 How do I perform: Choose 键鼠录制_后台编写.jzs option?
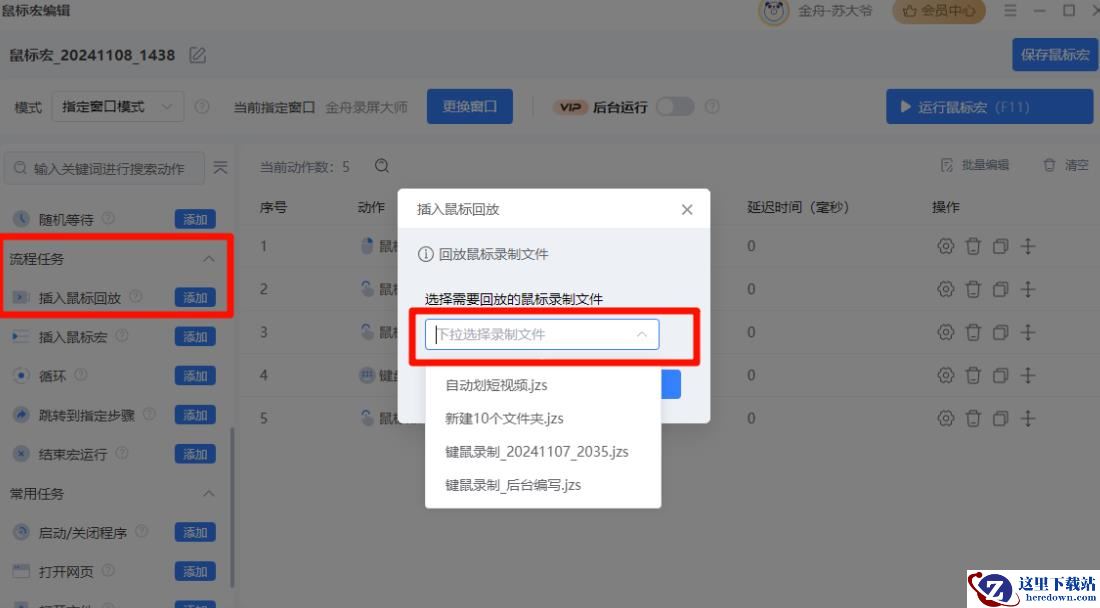coord(543,485)
